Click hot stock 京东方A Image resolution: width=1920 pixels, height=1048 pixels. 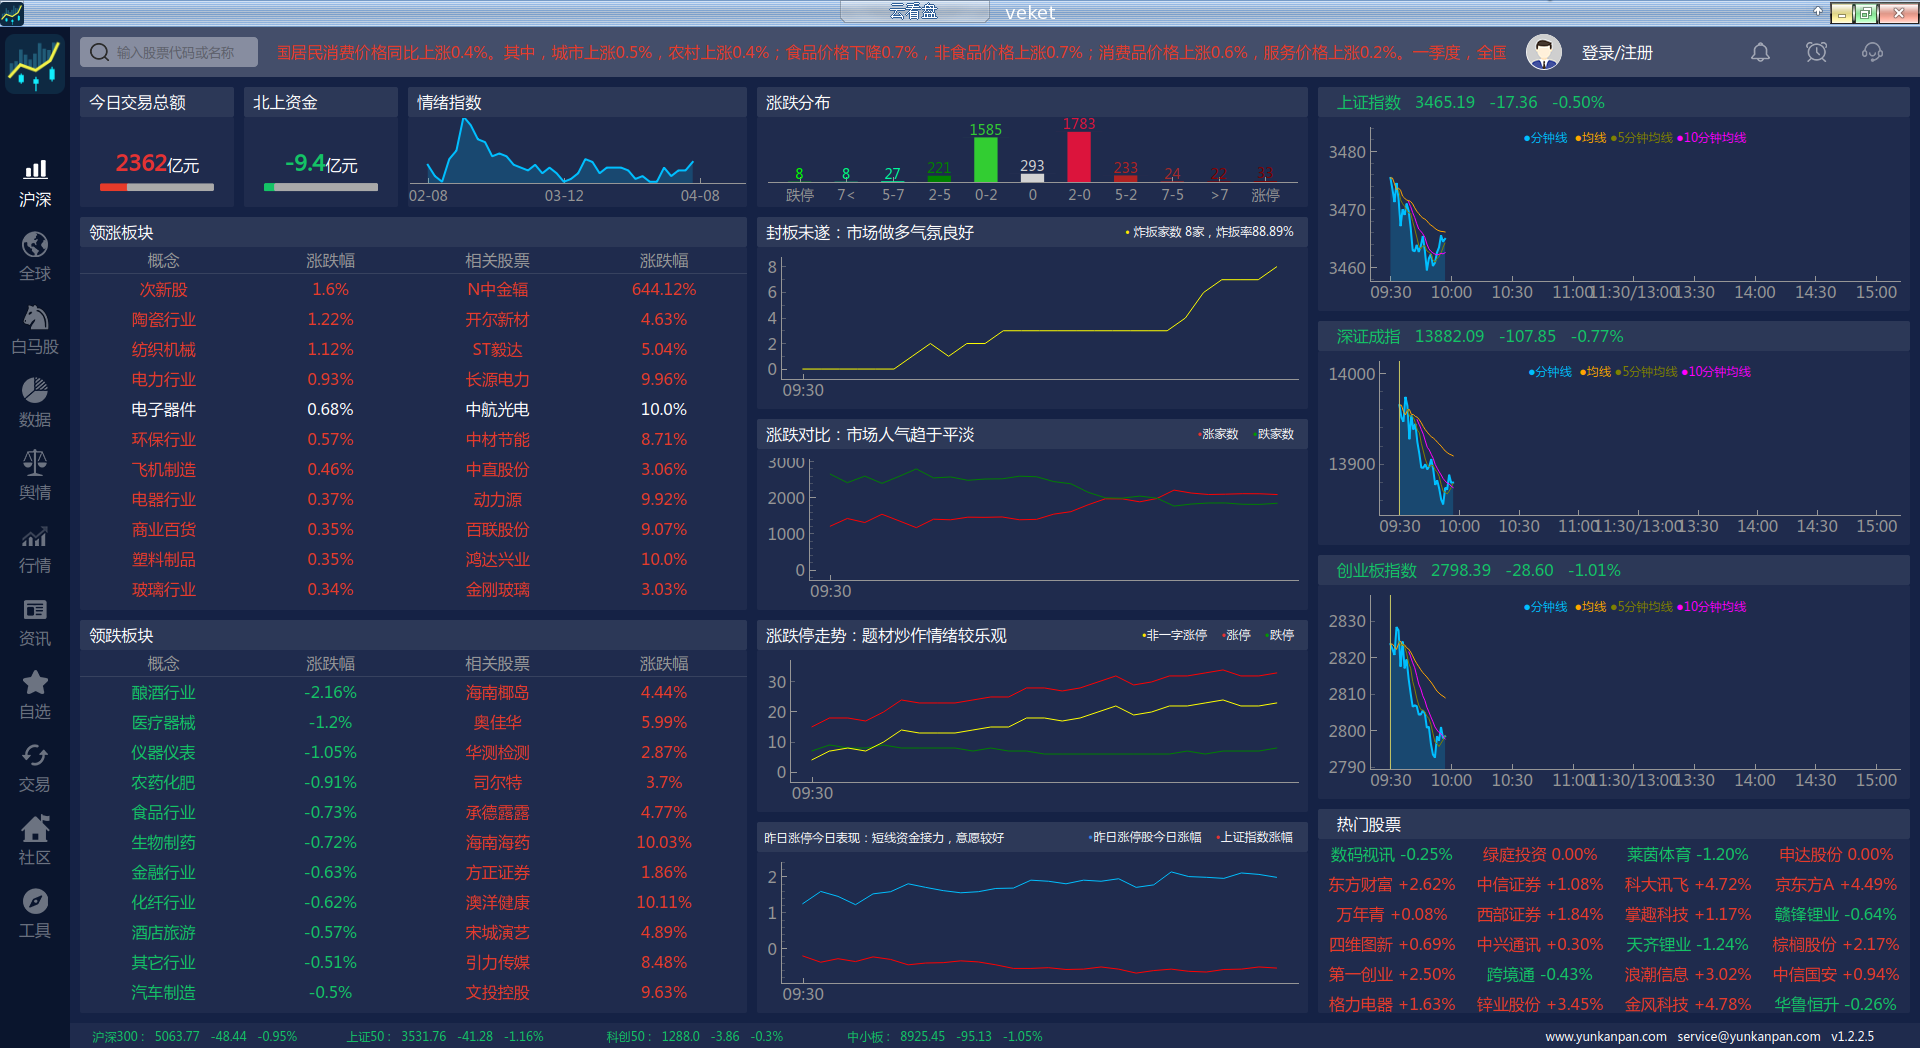[1836, 884]
